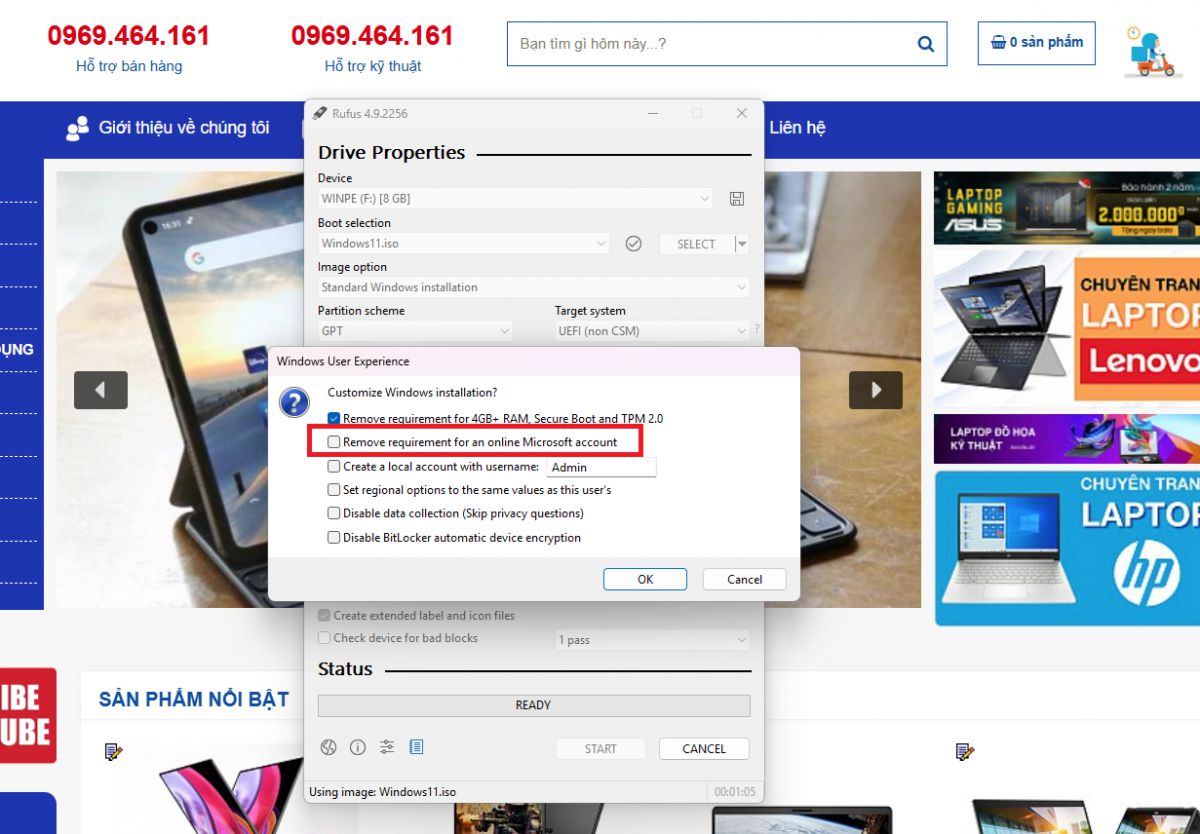Open Rufus settings sliders icon
1200x834 pixels.
click(387, 748)
